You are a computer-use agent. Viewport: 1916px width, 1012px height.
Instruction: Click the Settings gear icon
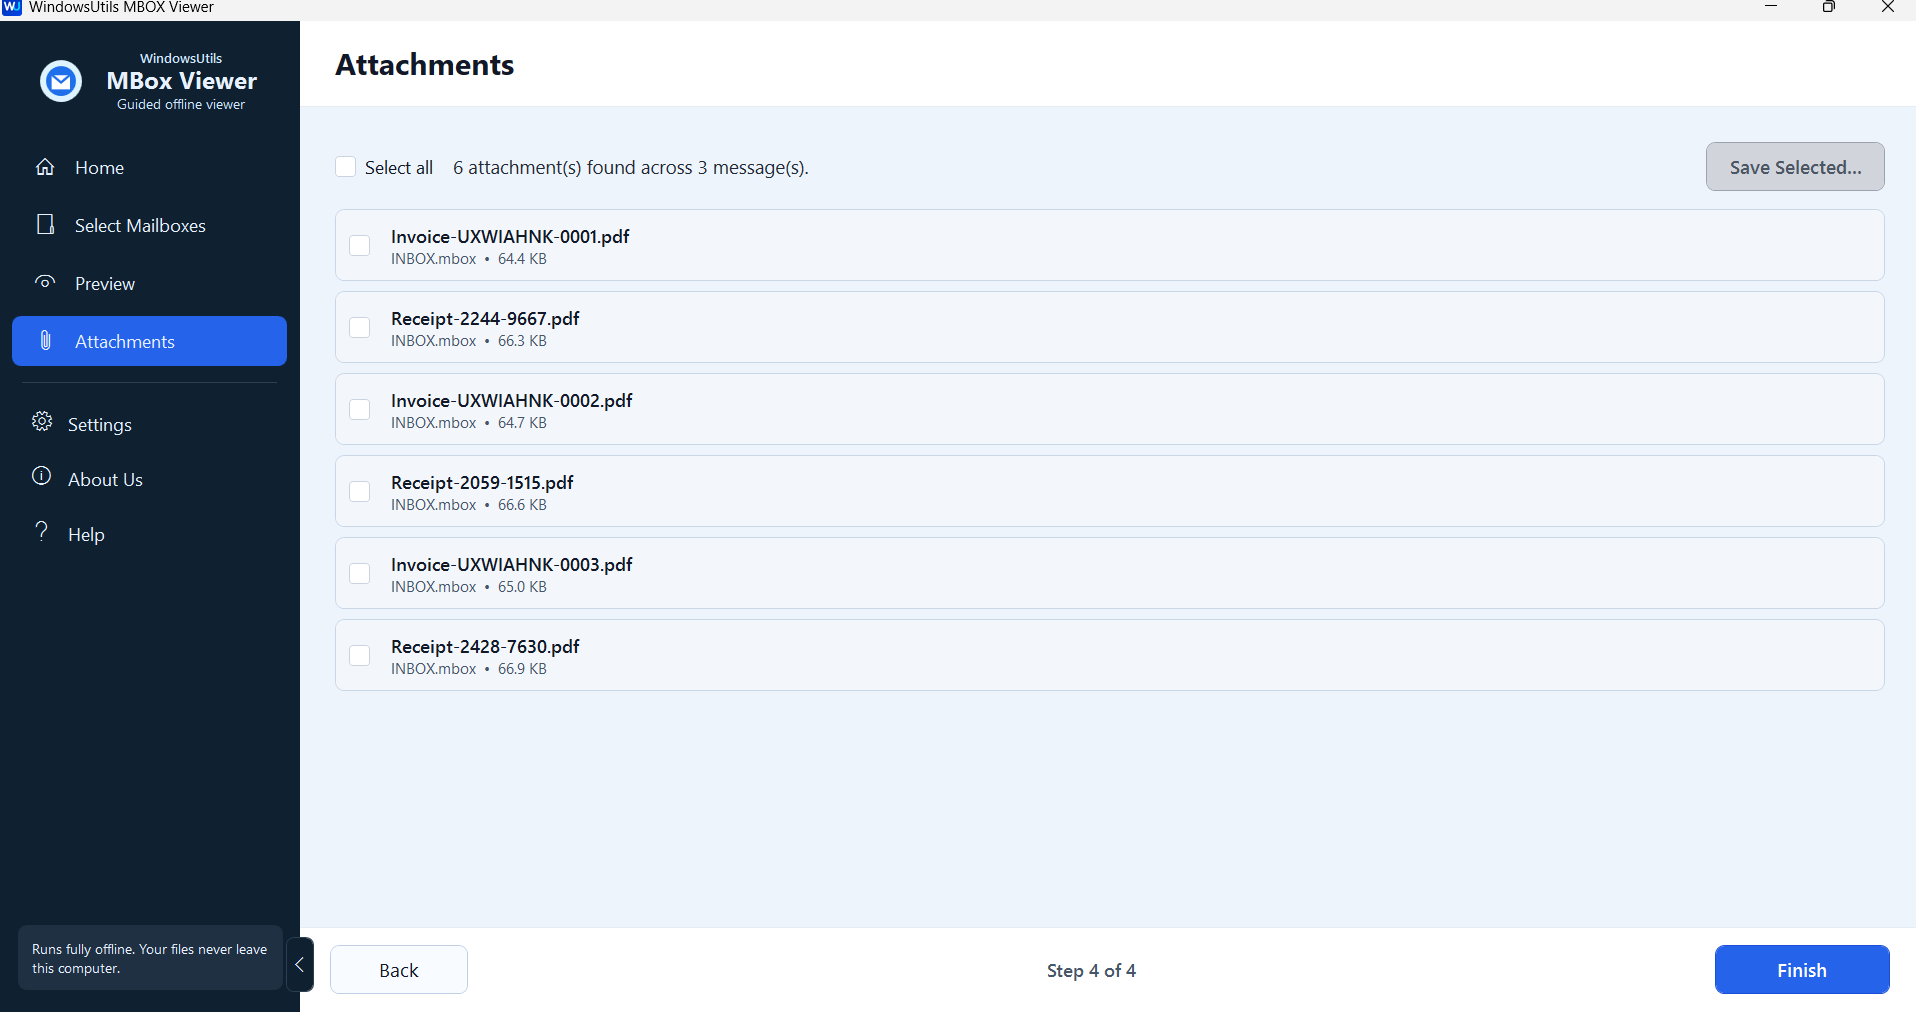42,421
